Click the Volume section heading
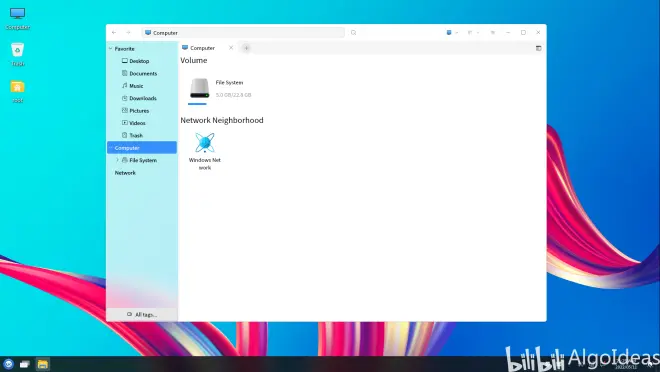 [x=194, y=61]
